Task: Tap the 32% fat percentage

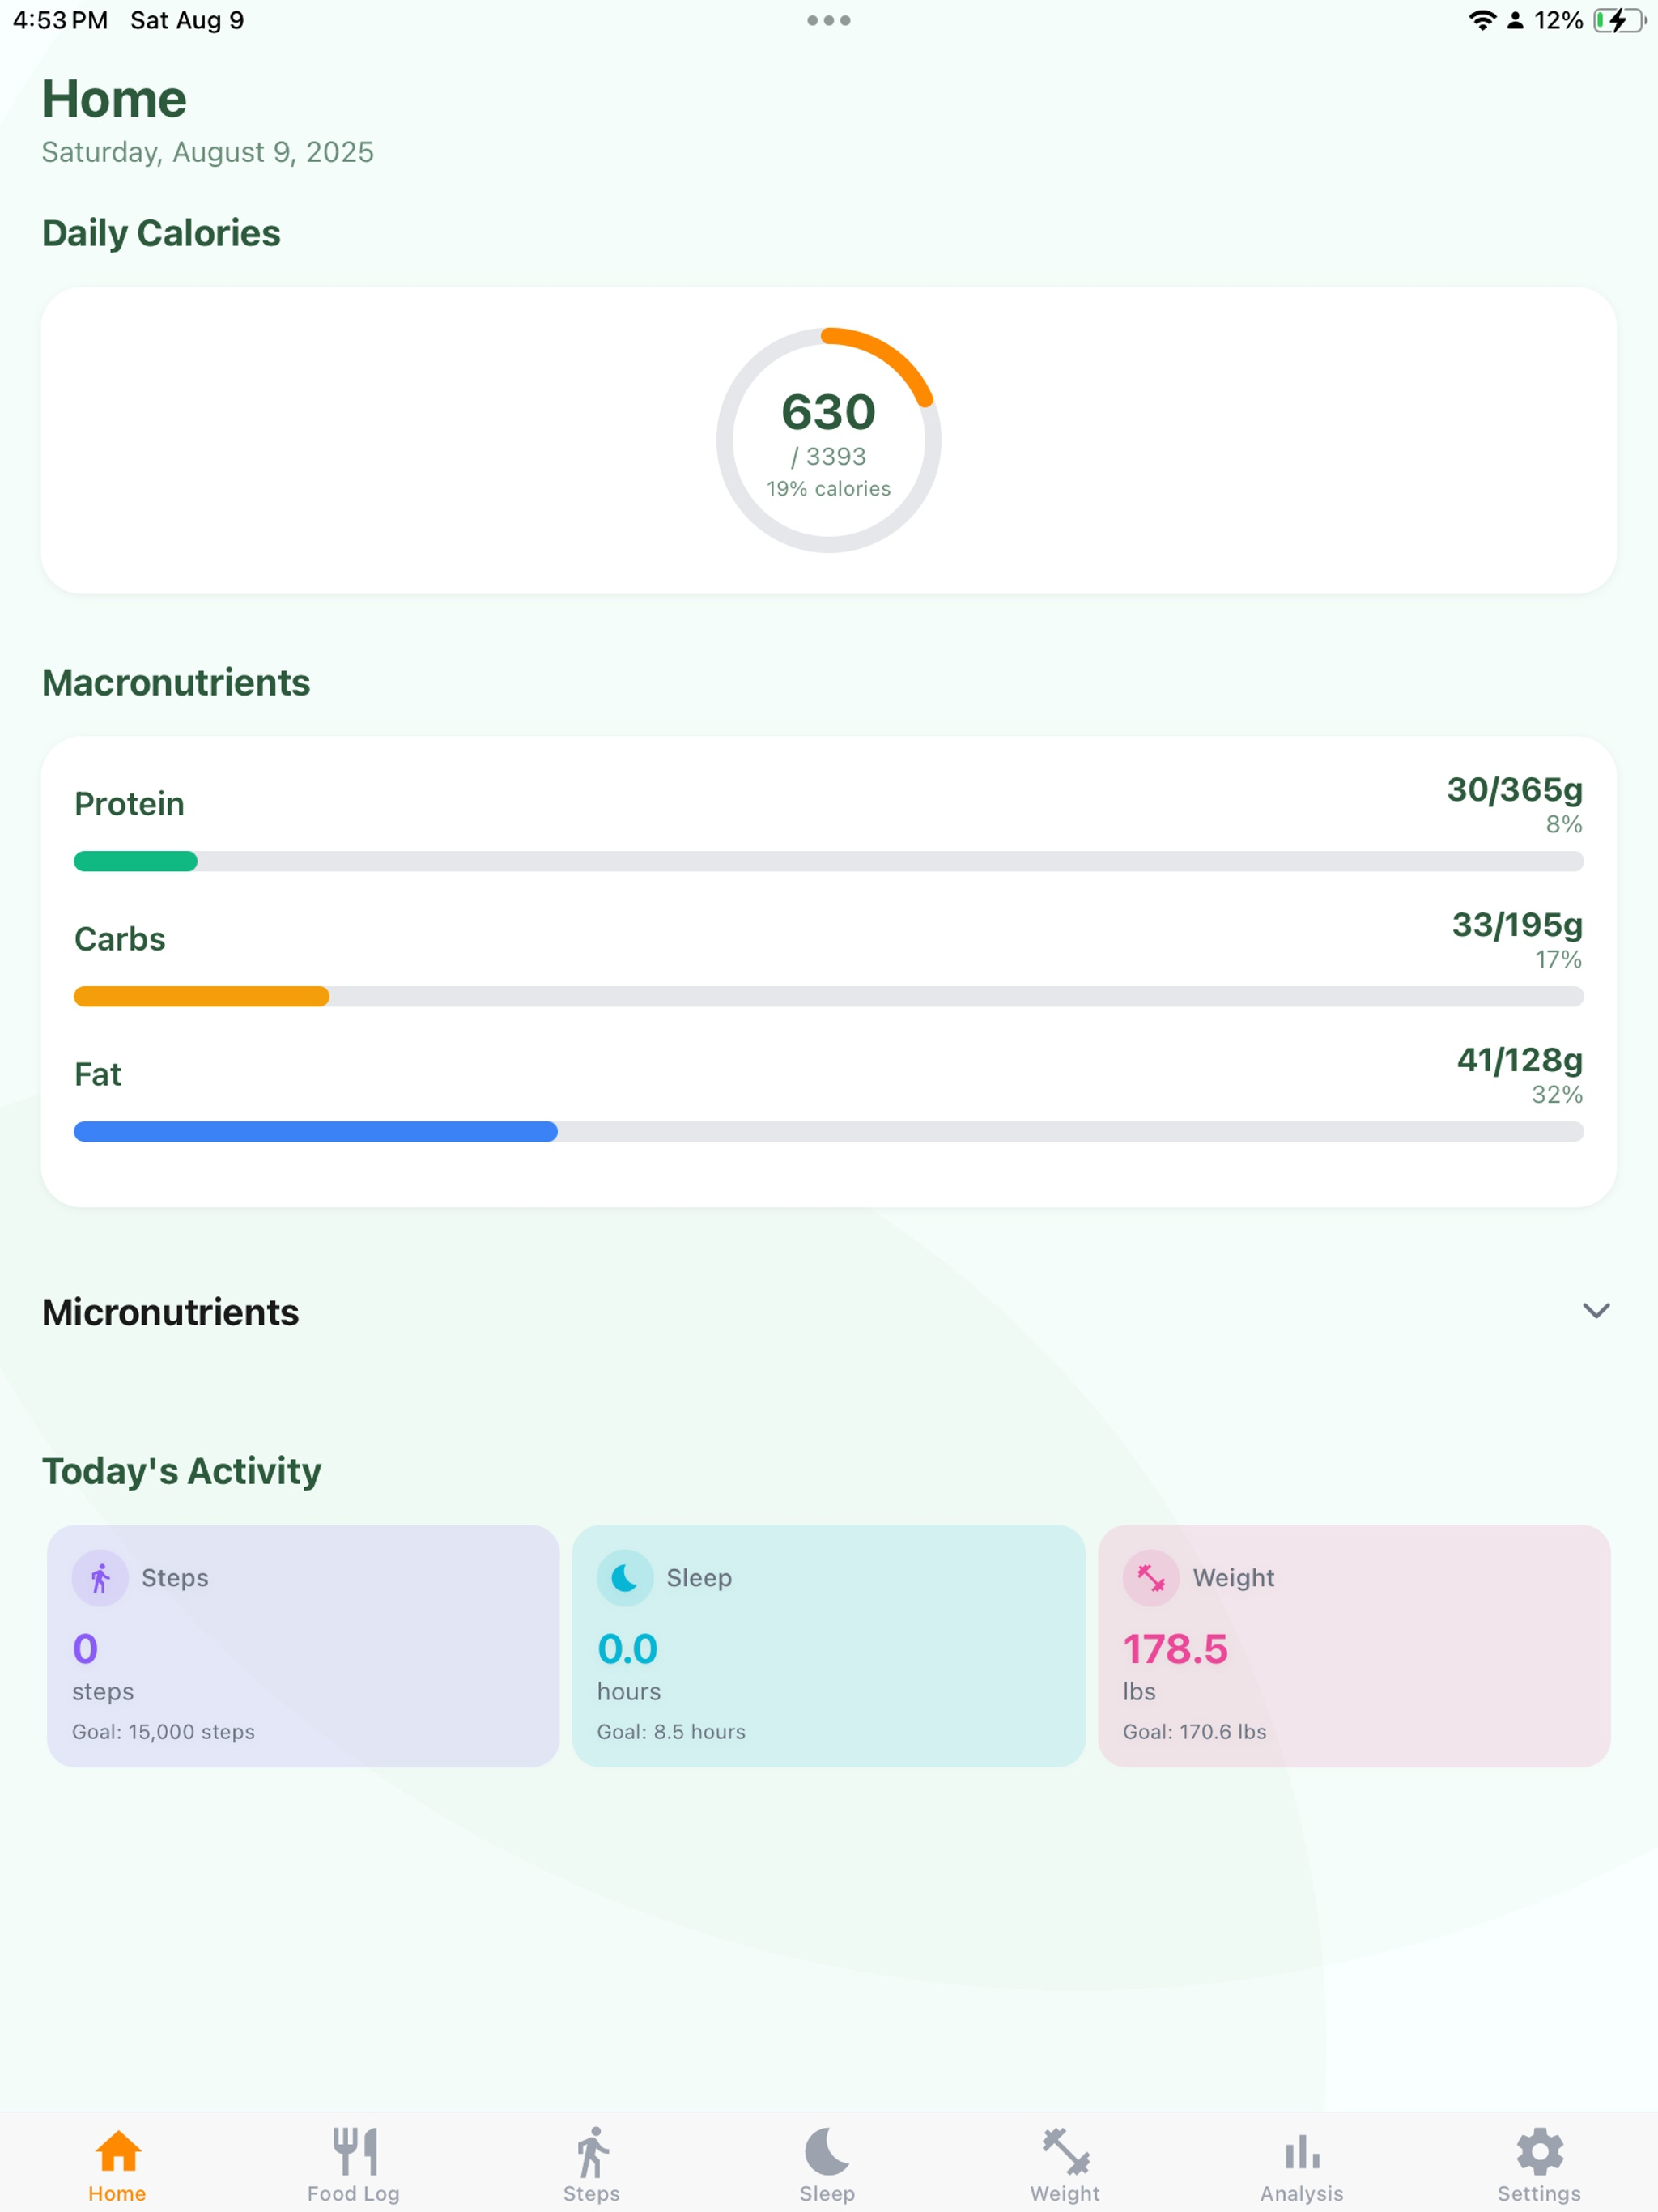Action: click(x=1557, y=1094)
